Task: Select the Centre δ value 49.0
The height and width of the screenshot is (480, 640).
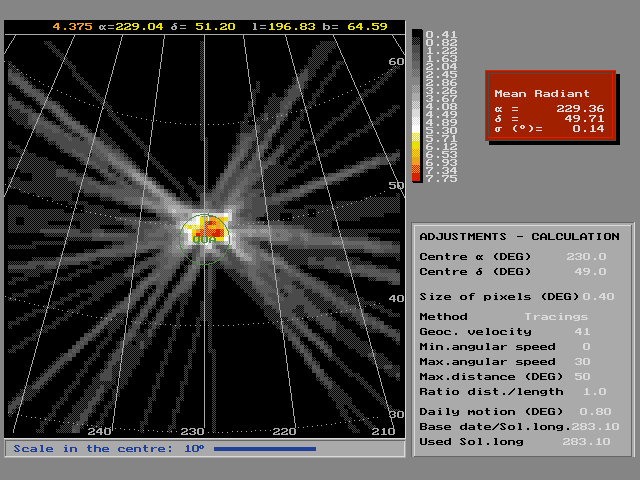Action: [x=590, y=272]
